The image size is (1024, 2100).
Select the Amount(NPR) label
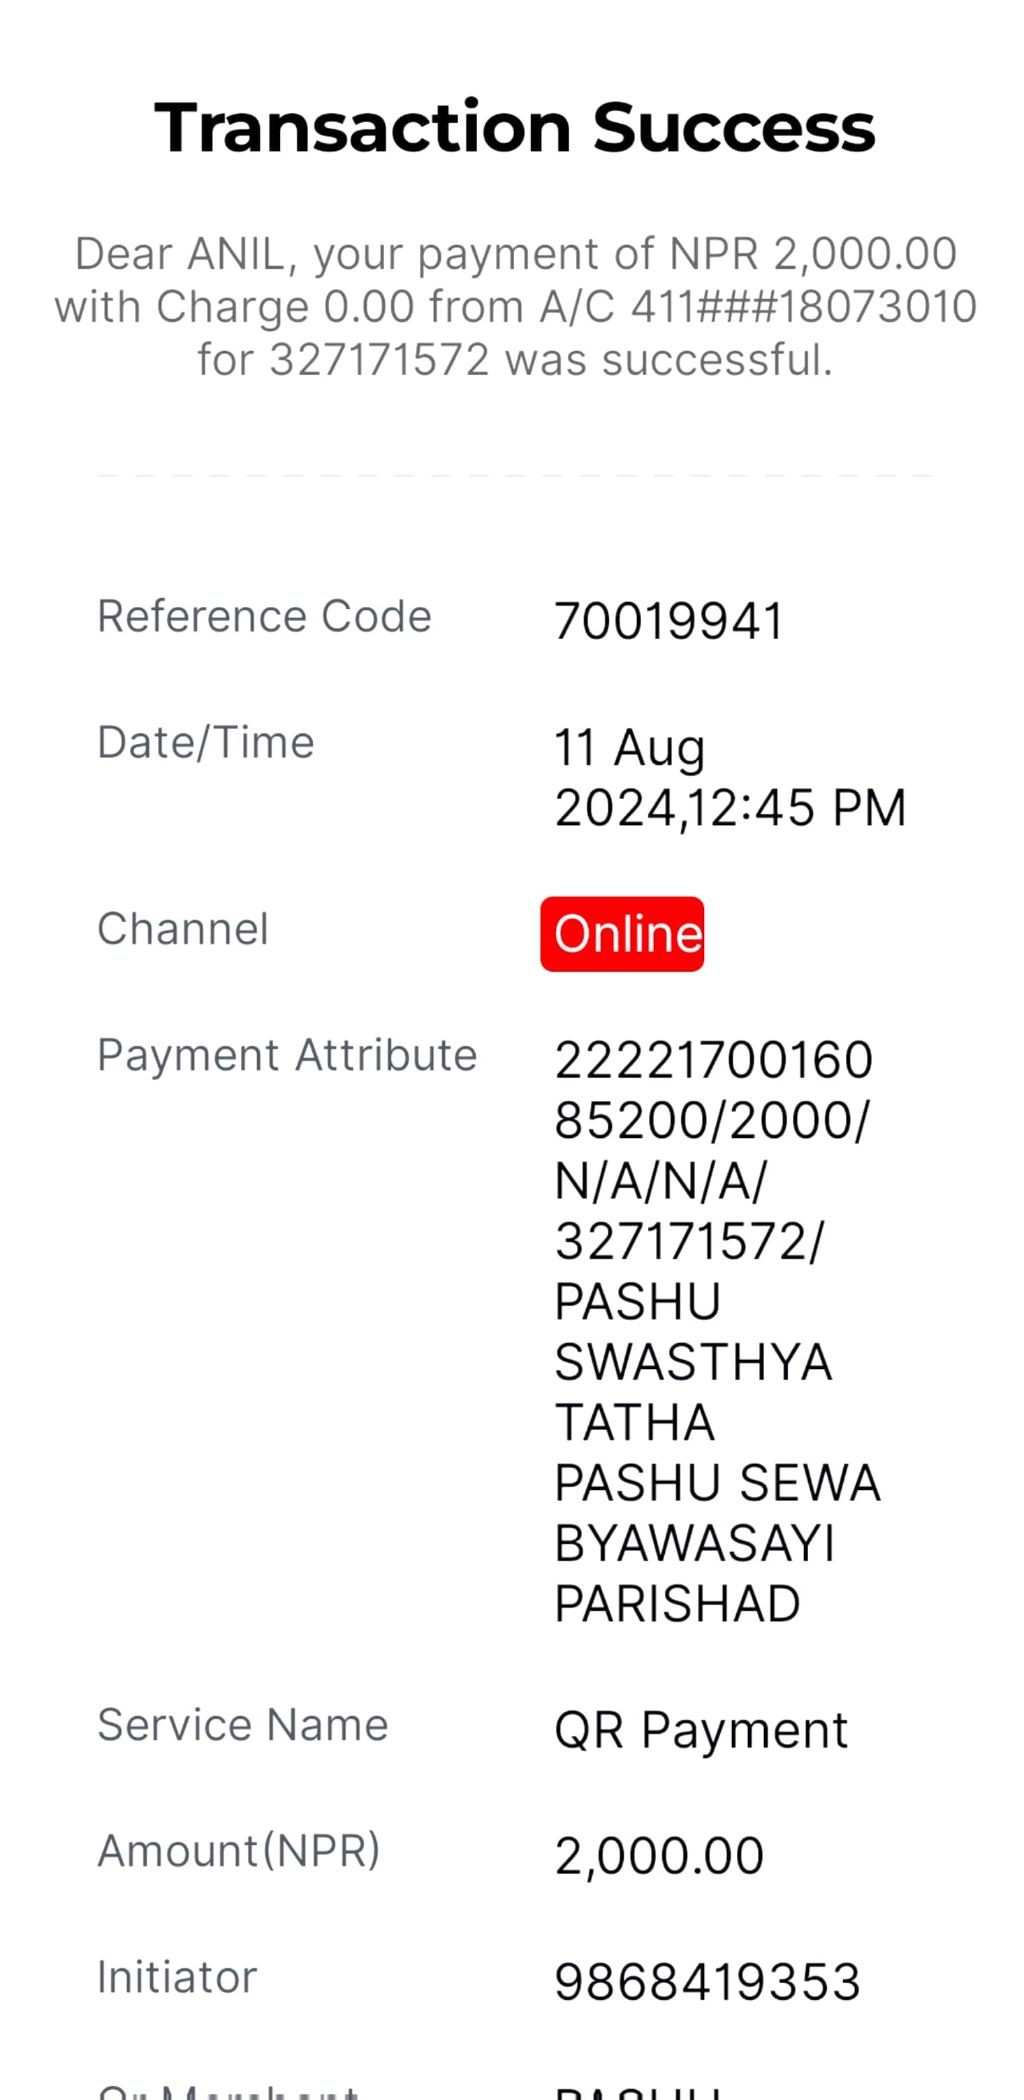239,1851
